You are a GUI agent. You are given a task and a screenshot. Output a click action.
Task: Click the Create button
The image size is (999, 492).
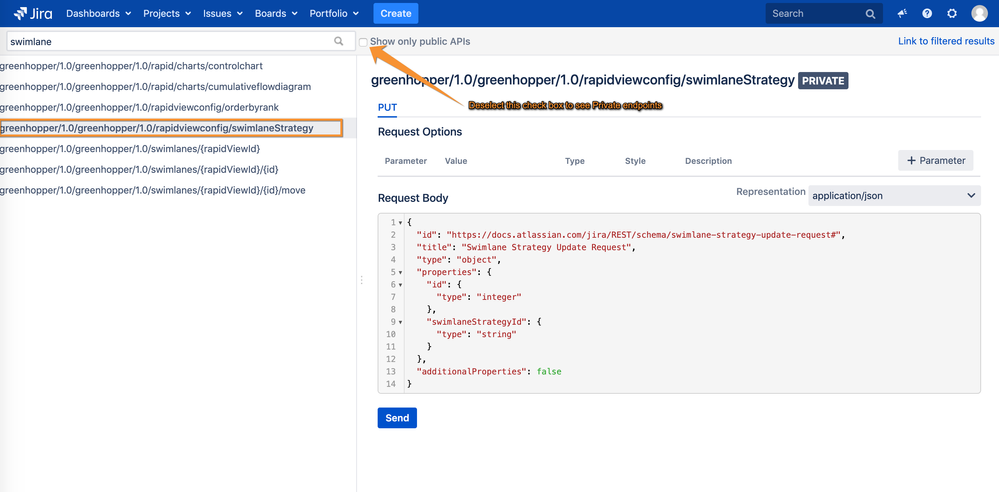click(396, 13)
